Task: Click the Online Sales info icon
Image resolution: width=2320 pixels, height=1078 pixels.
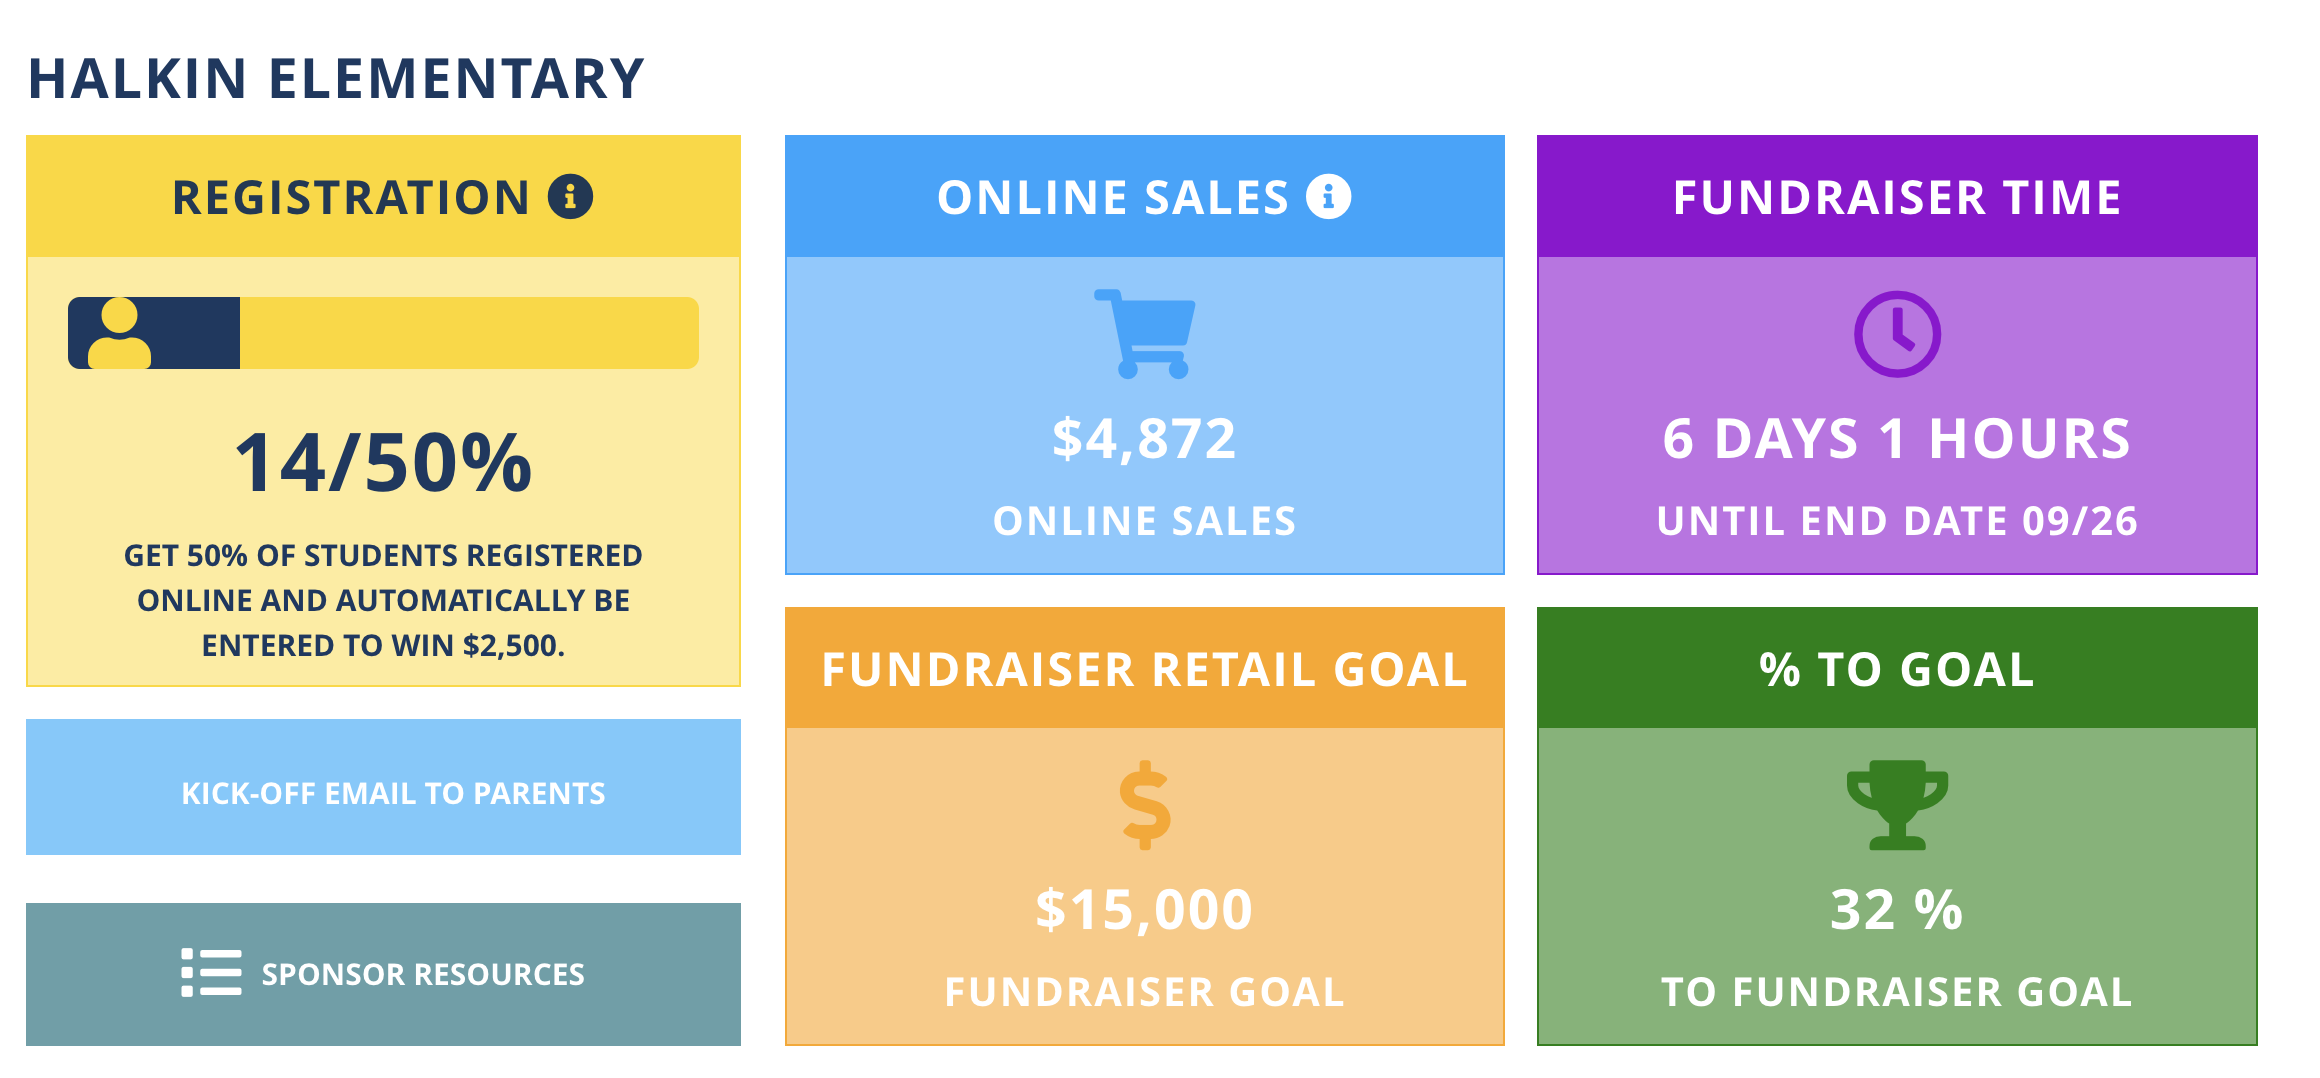Action: coord(1328,196)
